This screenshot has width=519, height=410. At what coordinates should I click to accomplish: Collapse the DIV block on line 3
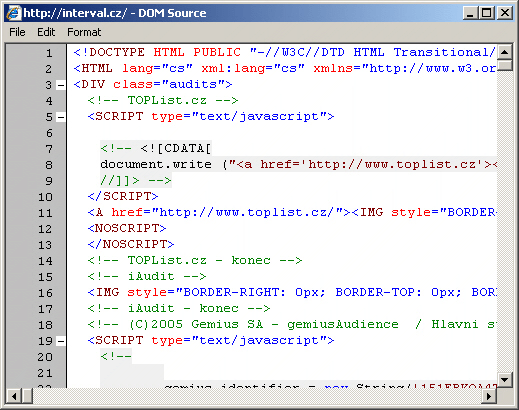(61, 85)
